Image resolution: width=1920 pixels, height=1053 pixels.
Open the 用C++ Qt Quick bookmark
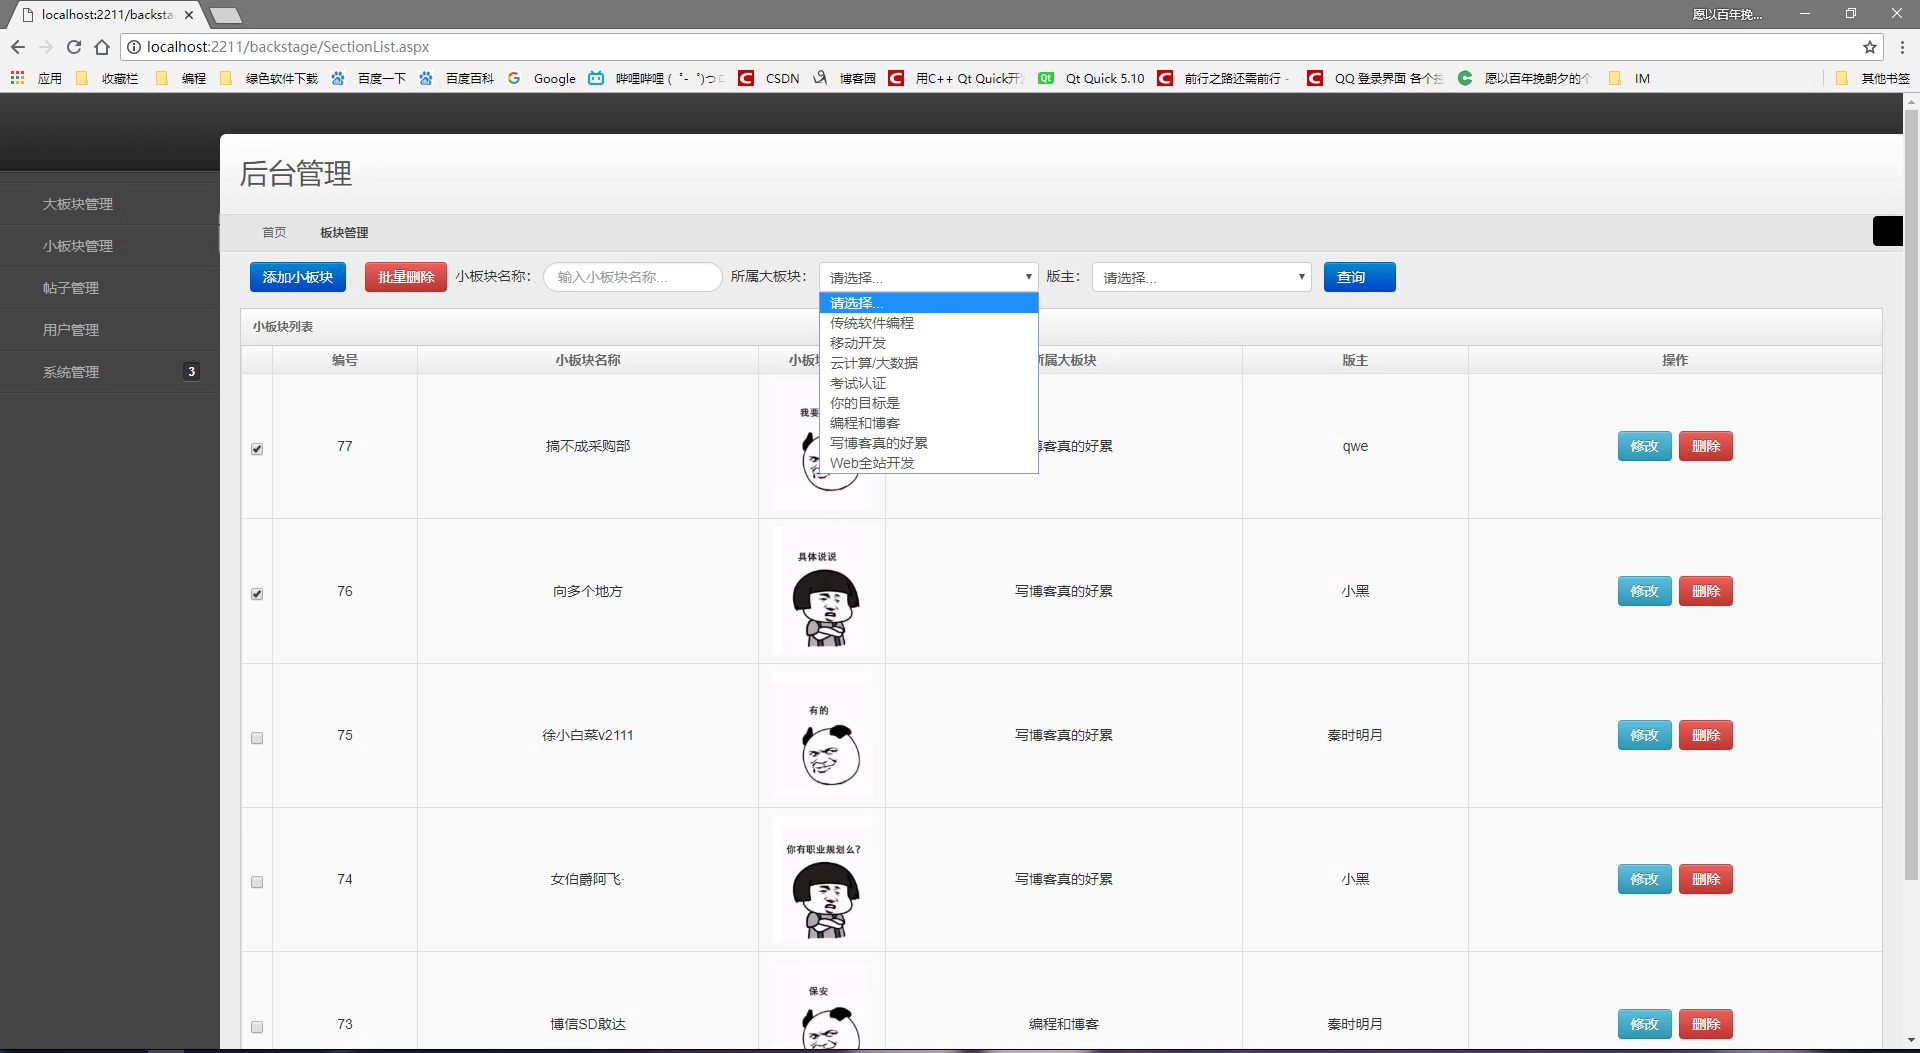point(956,78)
